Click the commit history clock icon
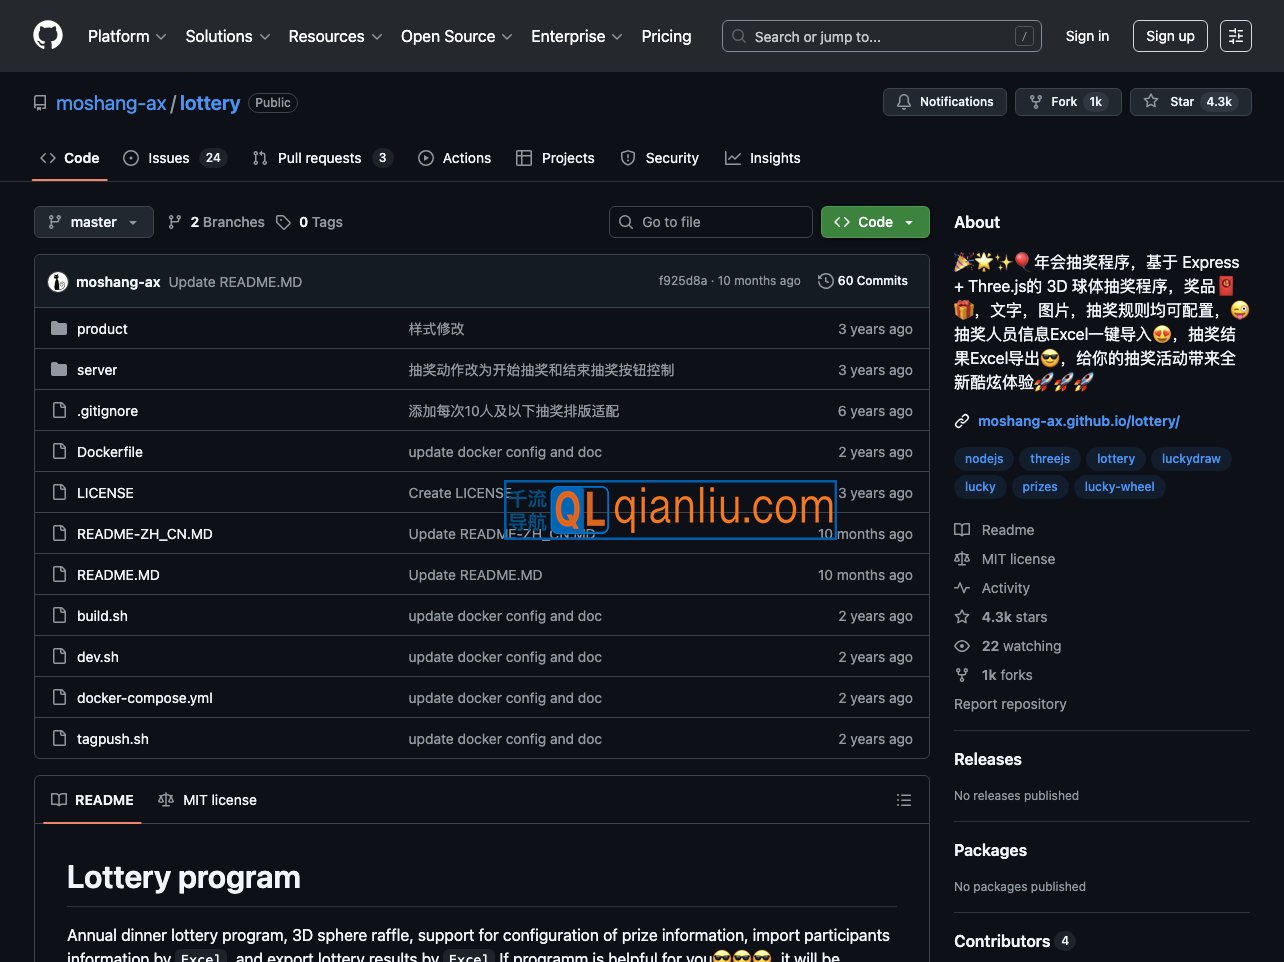Screen dimensions: 1284x962 click(825, 281)
